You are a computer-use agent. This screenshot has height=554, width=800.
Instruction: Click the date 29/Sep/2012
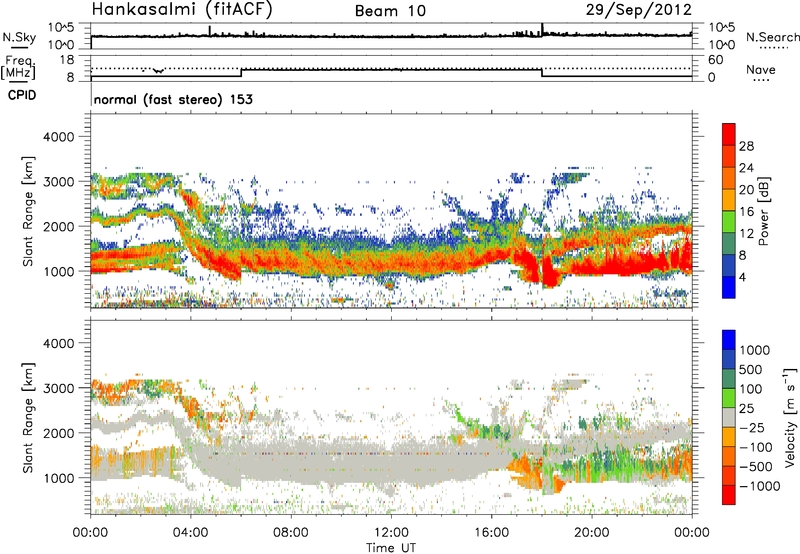[x=639, y=10]
